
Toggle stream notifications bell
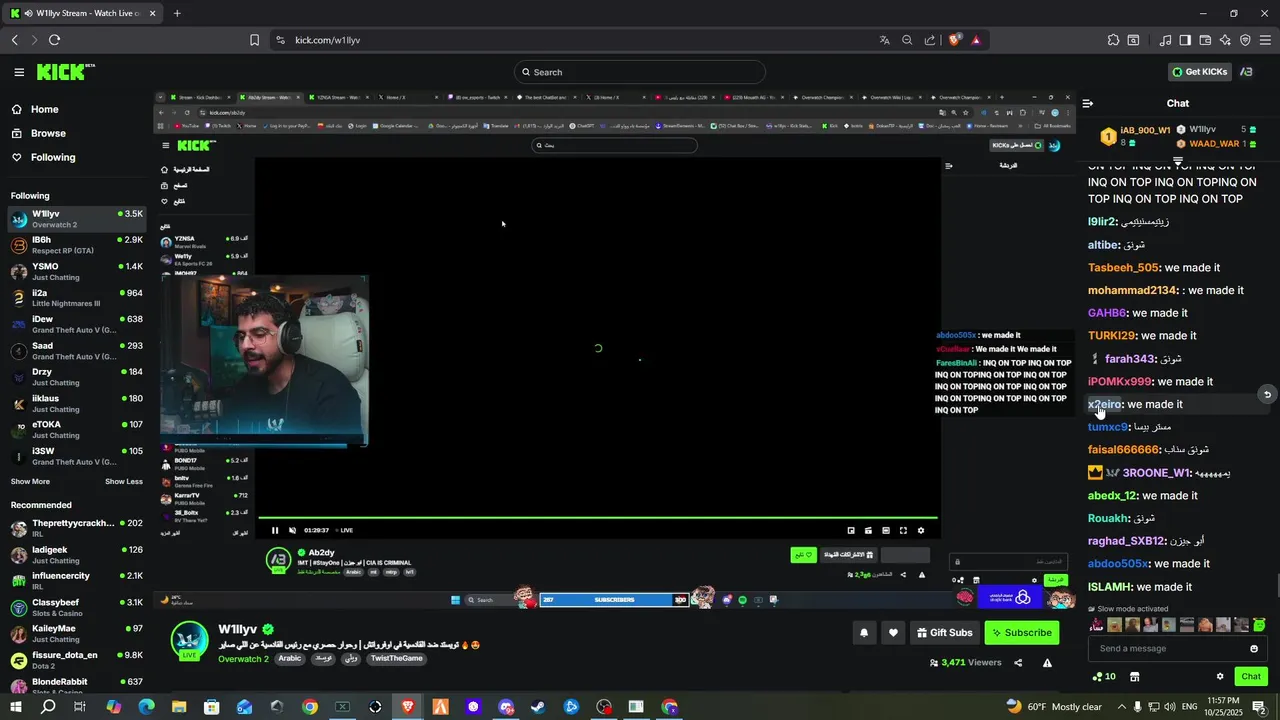point(864,632)
